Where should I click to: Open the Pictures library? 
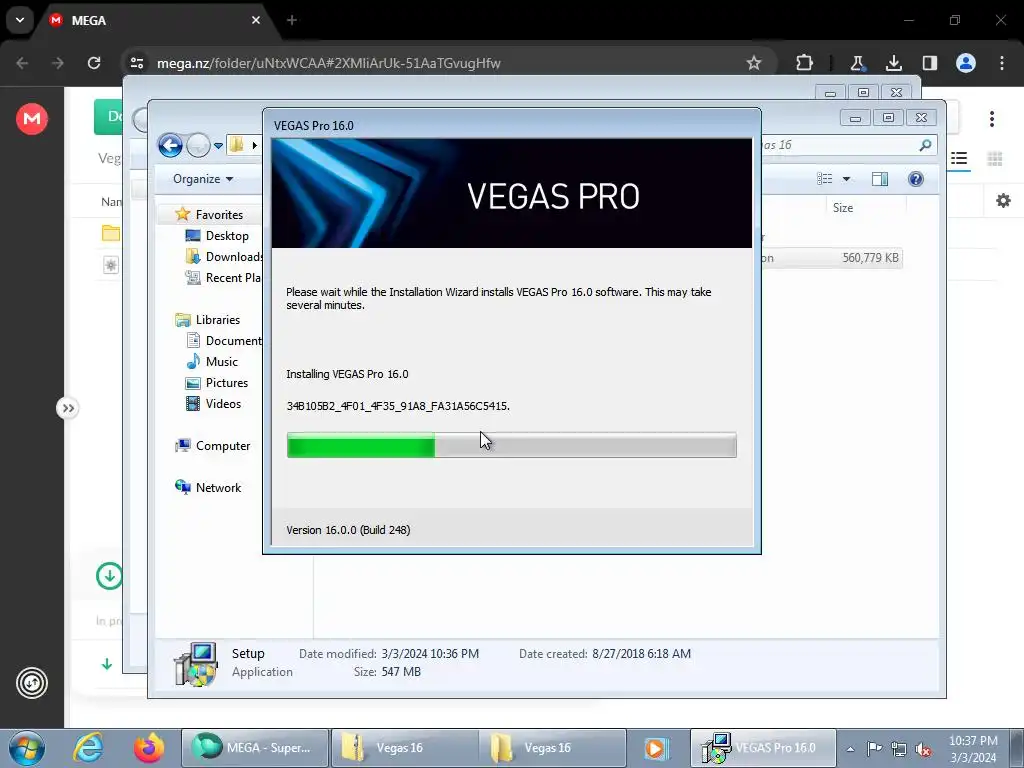tap(227, 383)
